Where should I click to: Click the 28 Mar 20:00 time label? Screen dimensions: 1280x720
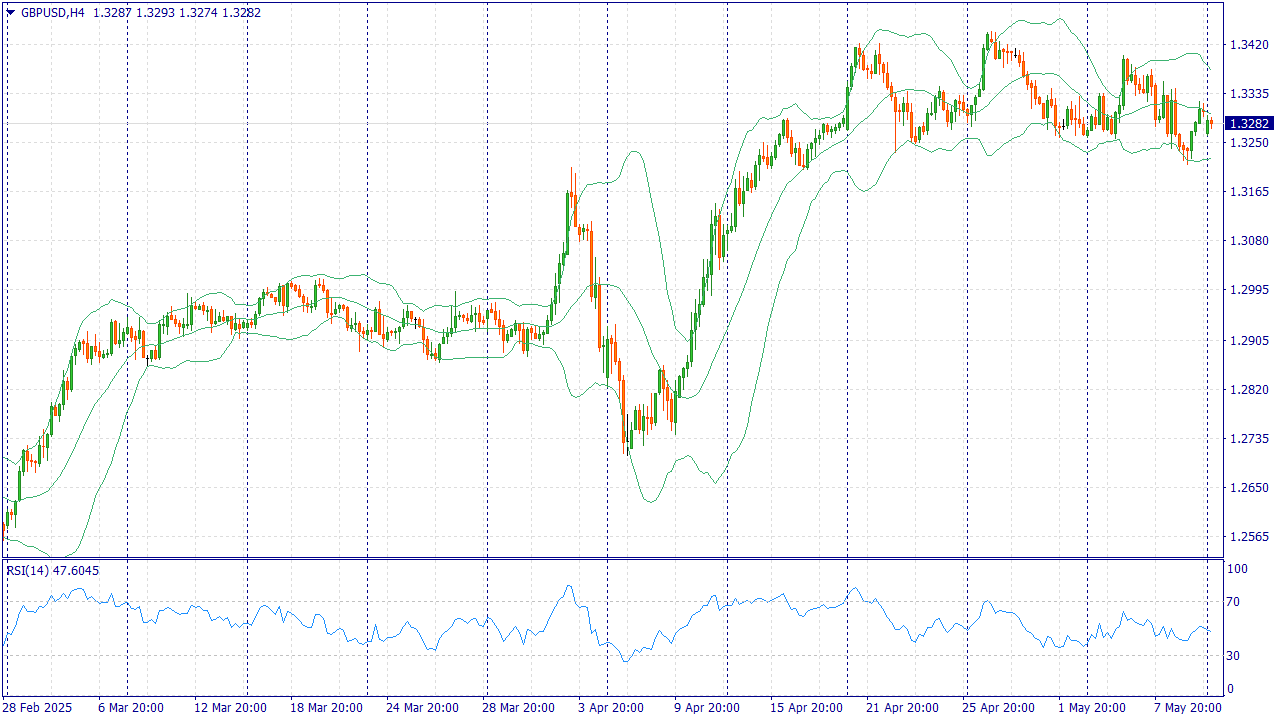(519, 707)
